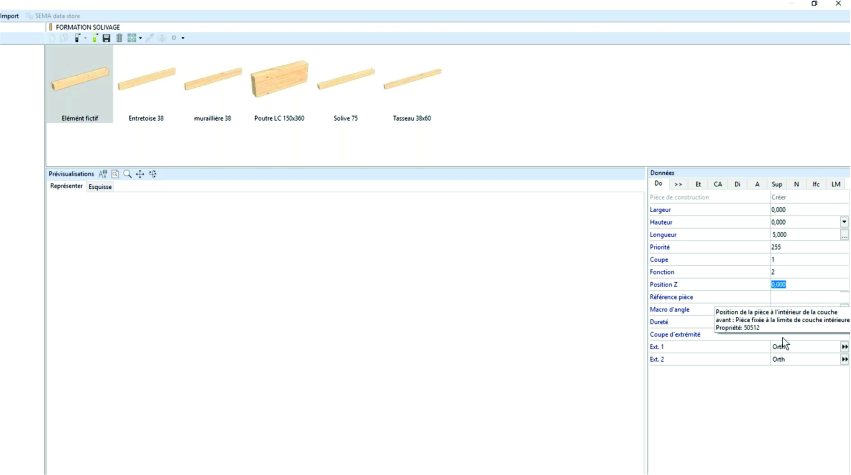Click the save (floppy disk) toolbar icon
851x475 pixels.
tap(106, 38)
